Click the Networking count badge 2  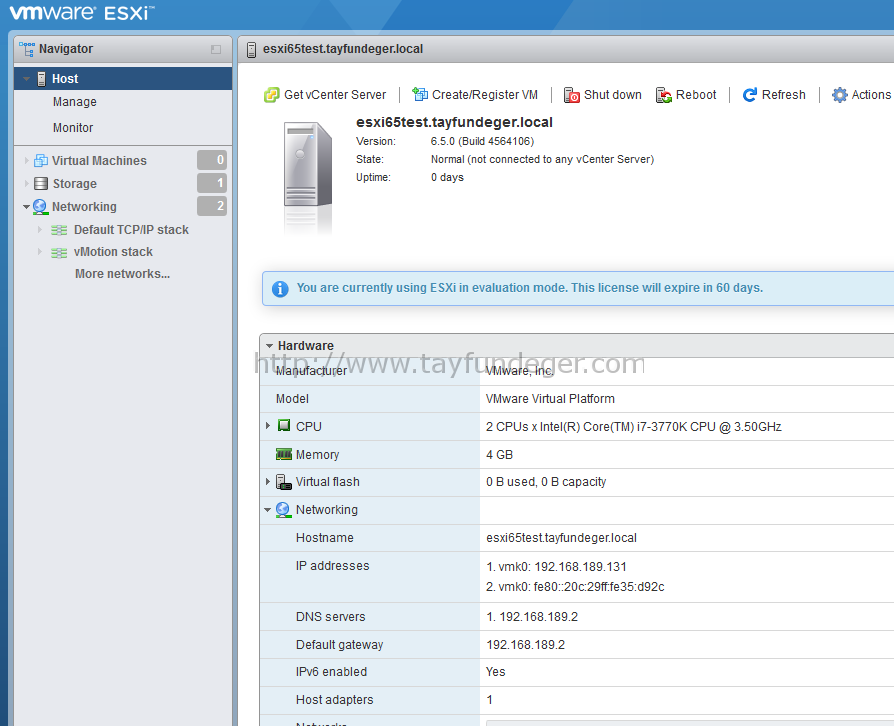pyautogui.click(x=212, y=206)
